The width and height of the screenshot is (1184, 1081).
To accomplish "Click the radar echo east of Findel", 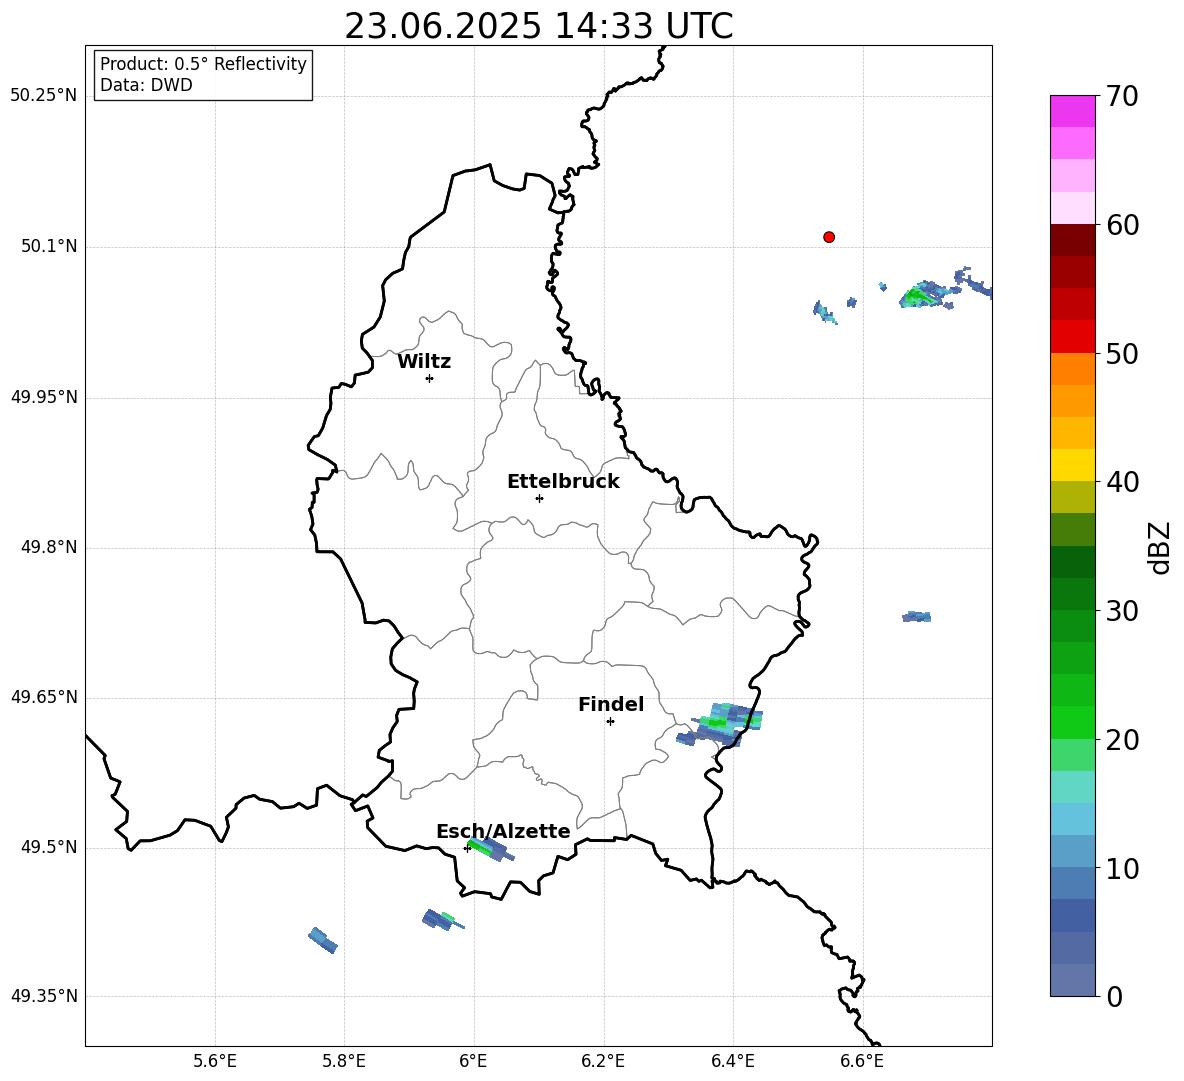I will point(721,723).
